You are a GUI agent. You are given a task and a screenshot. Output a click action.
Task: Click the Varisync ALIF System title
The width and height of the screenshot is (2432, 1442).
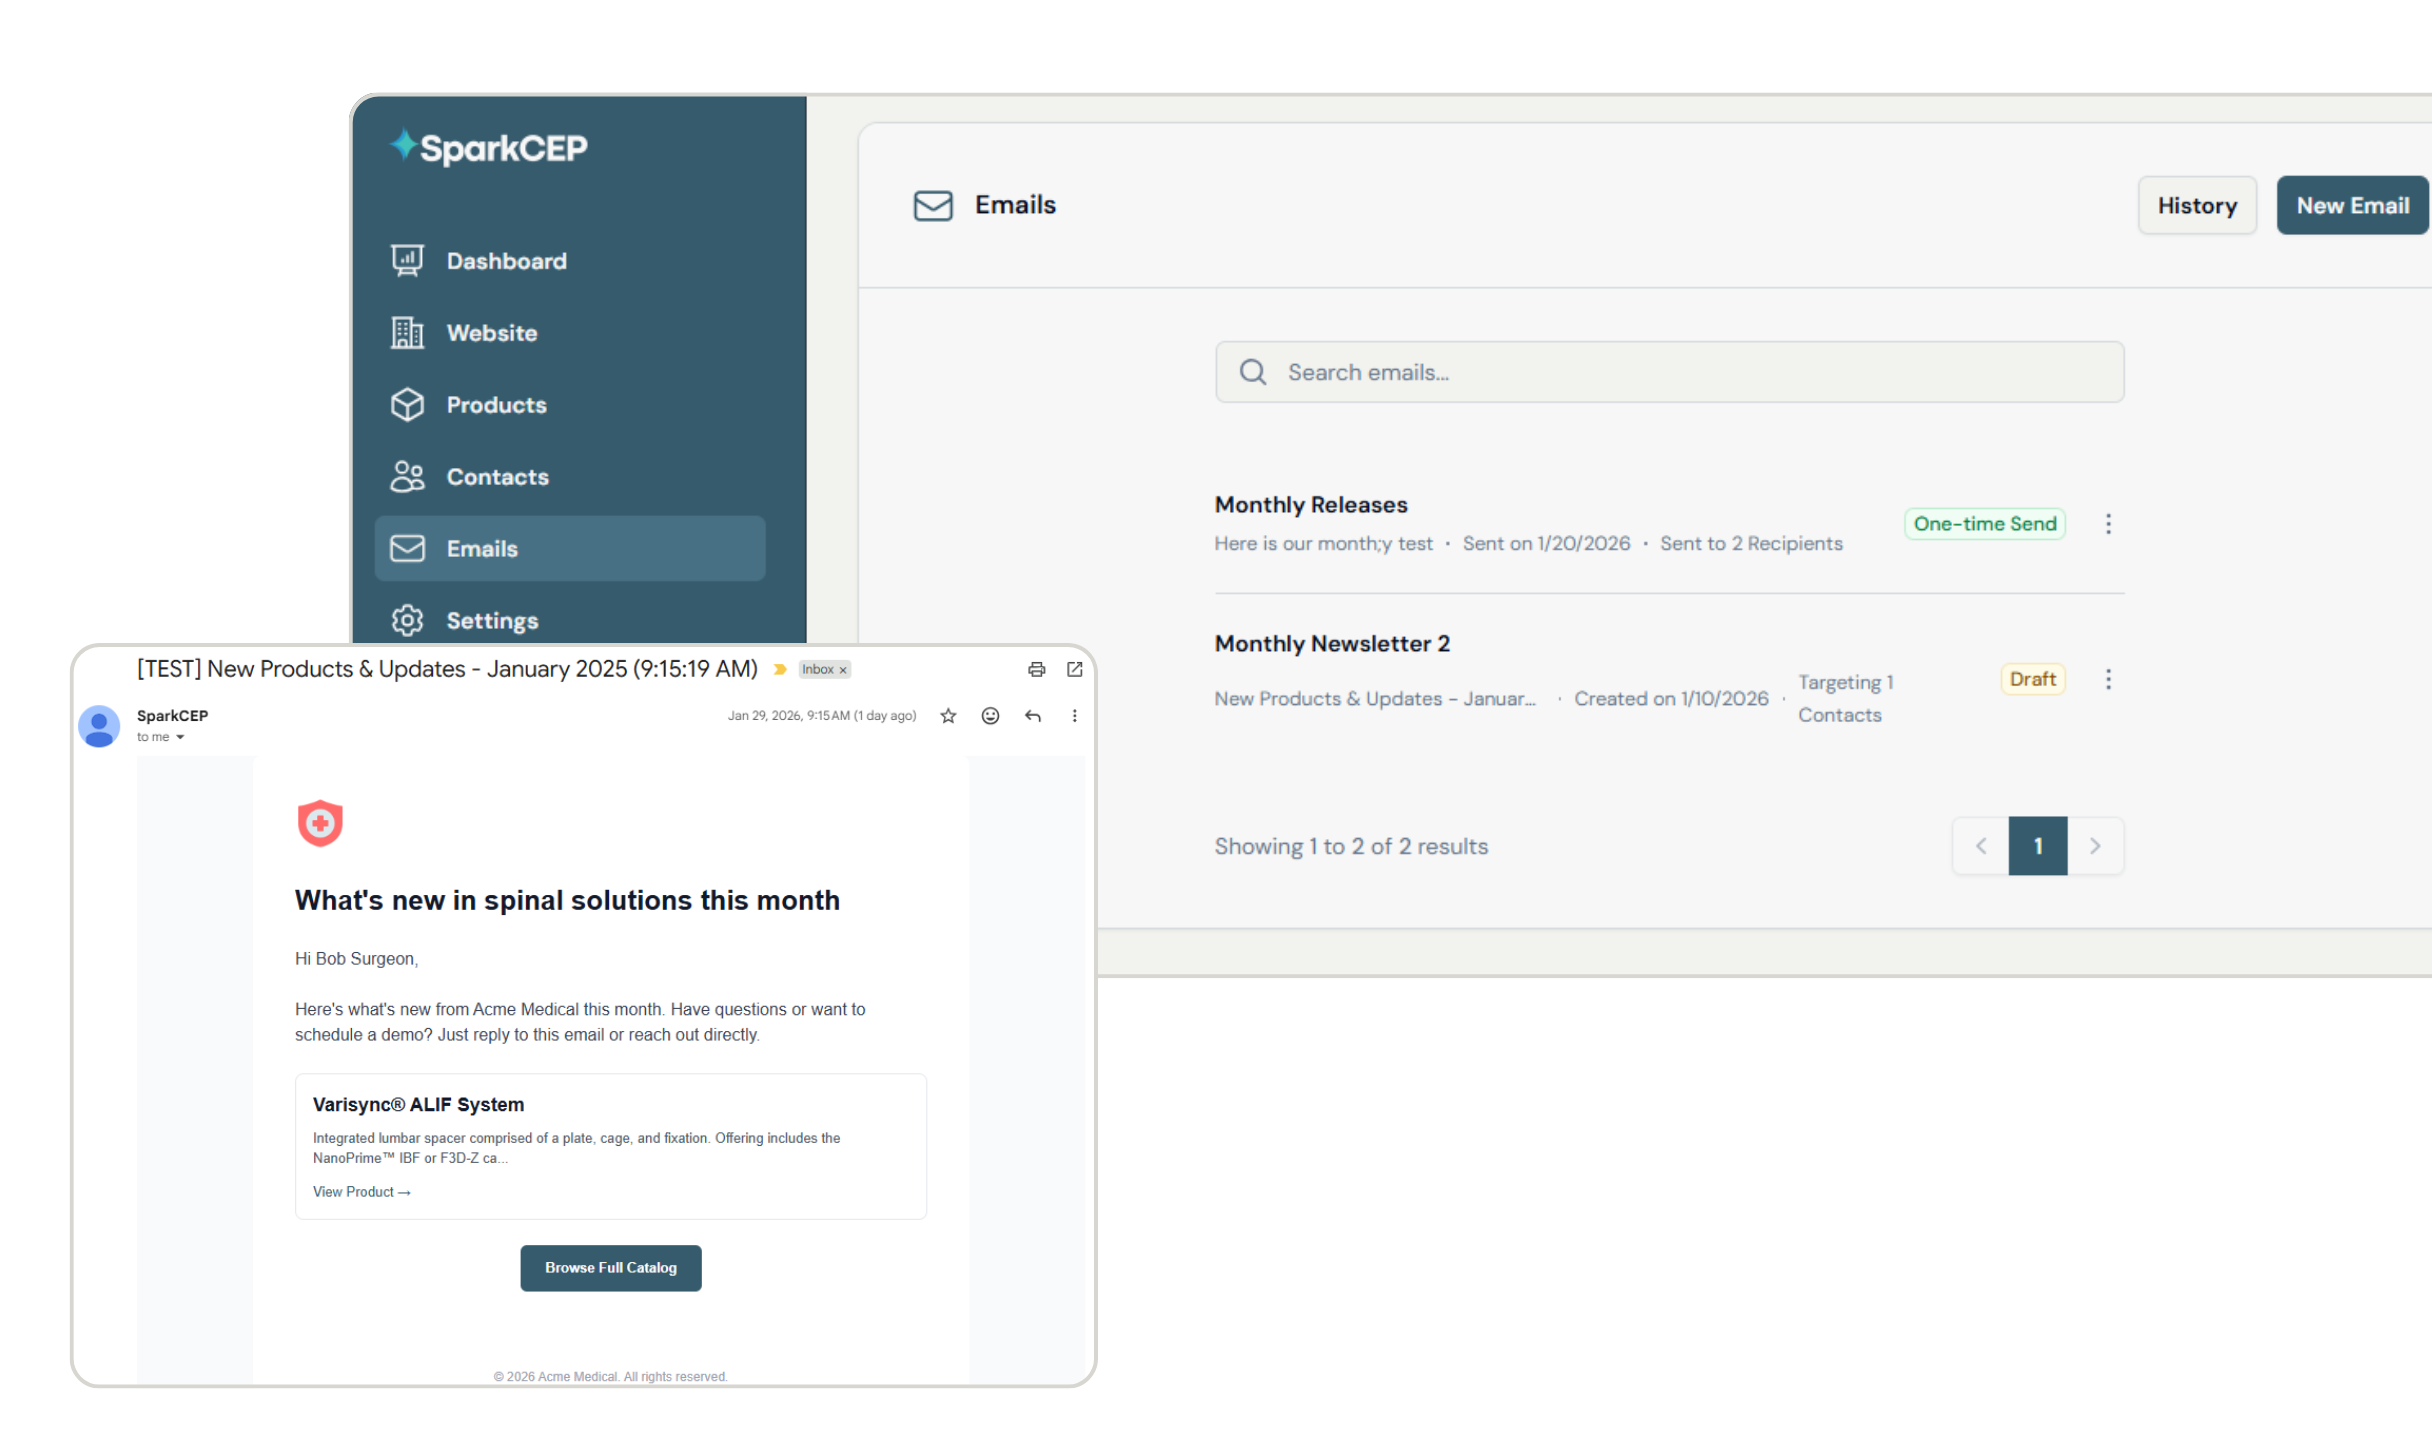[418, 1105]
